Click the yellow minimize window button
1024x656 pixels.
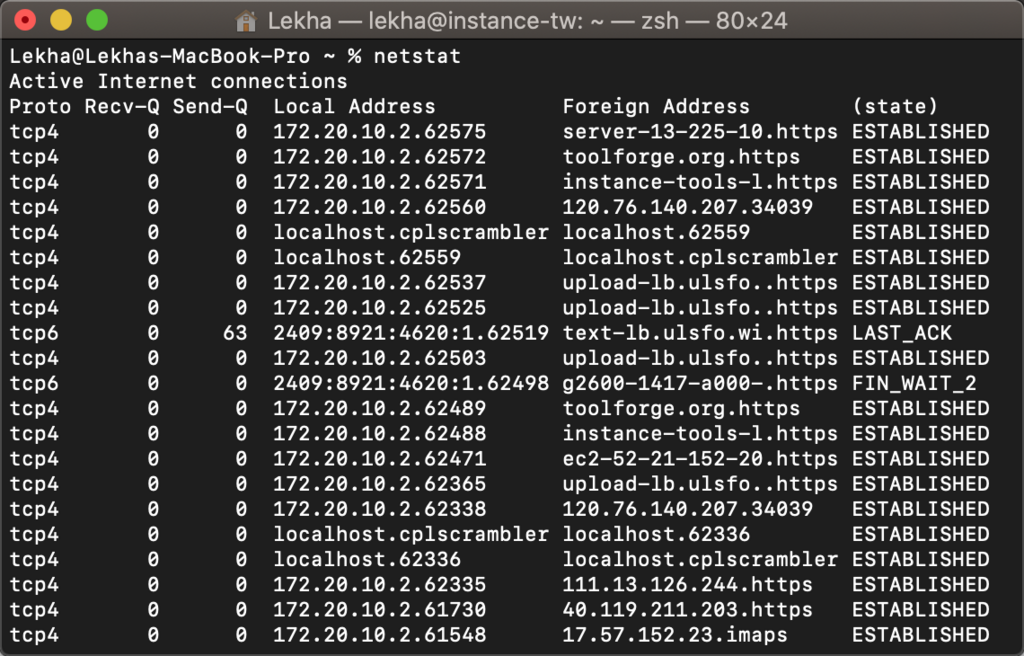[x=61, y=20]
